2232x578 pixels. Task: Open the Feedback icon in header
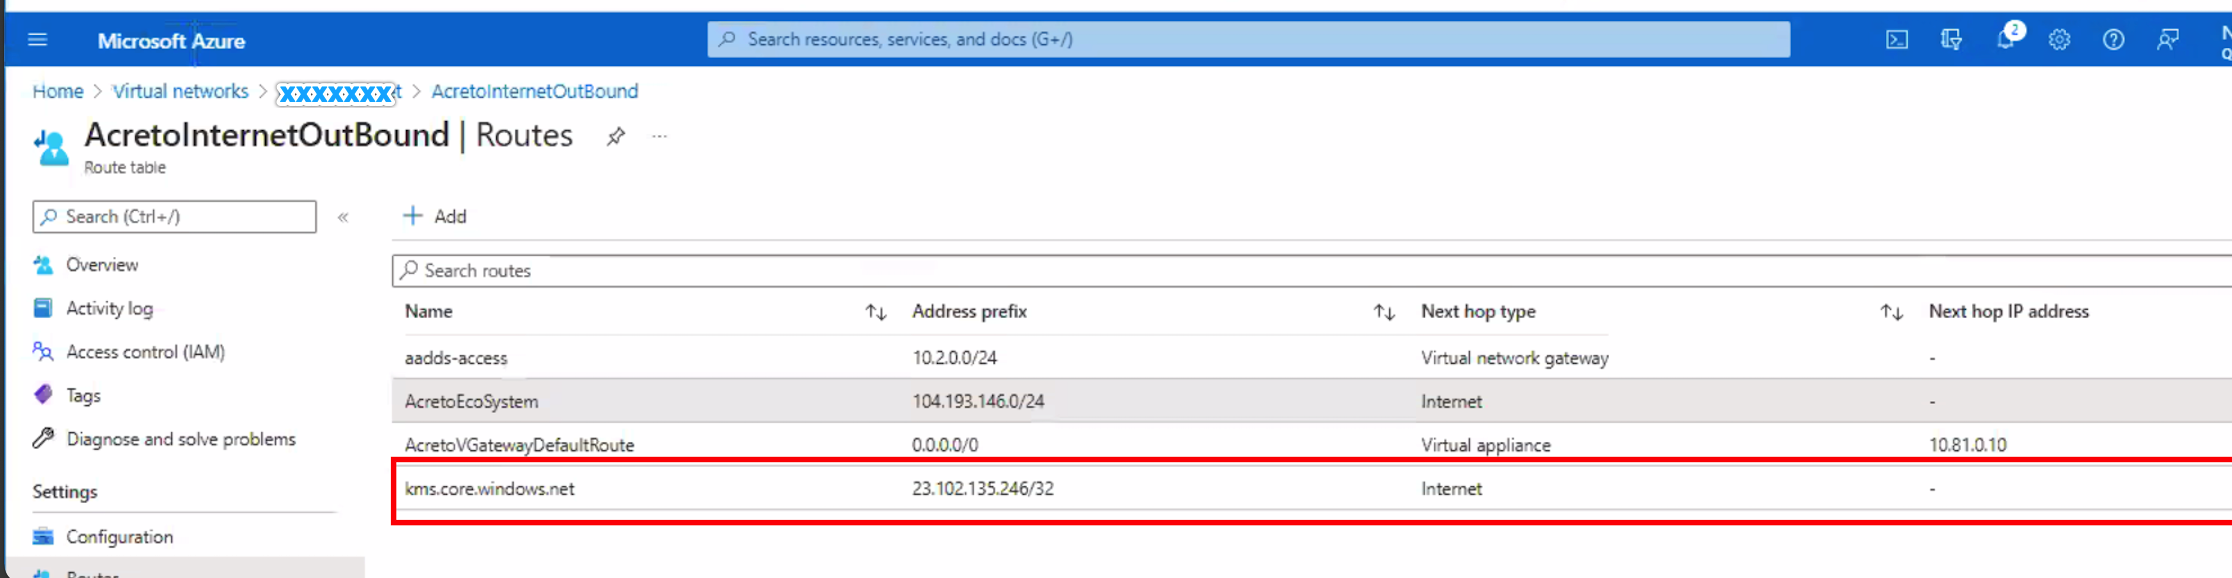click(x=2167, y=40)
